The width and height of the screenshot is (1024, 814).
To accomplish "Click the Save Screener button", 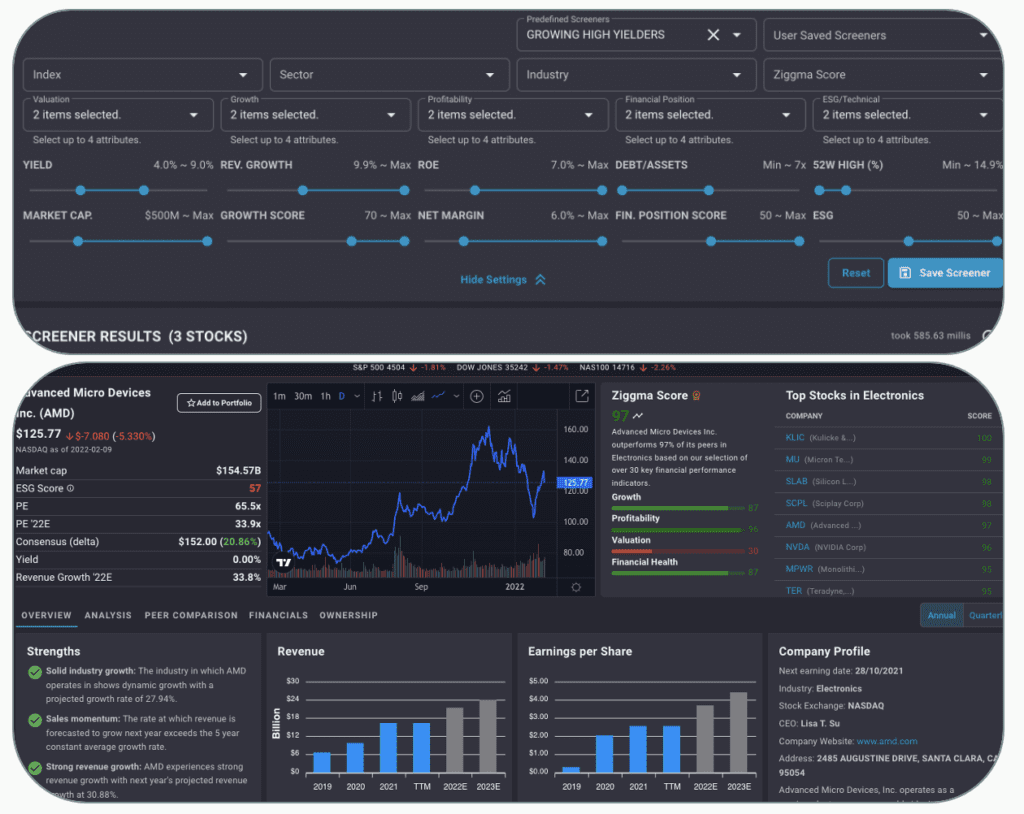I will [945, 273].
